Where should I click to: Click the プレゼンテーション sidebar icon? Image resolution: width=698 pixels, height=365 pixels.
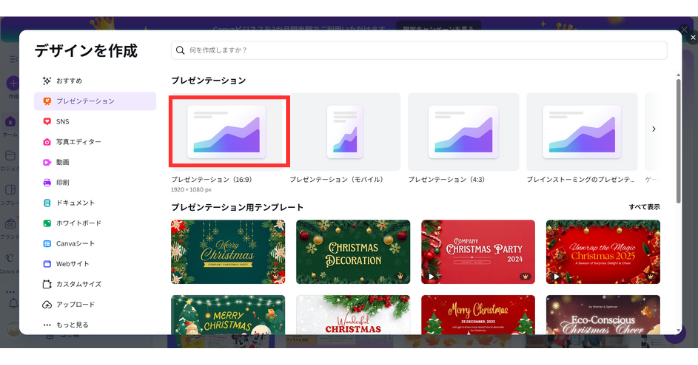(x=47, y=101)
